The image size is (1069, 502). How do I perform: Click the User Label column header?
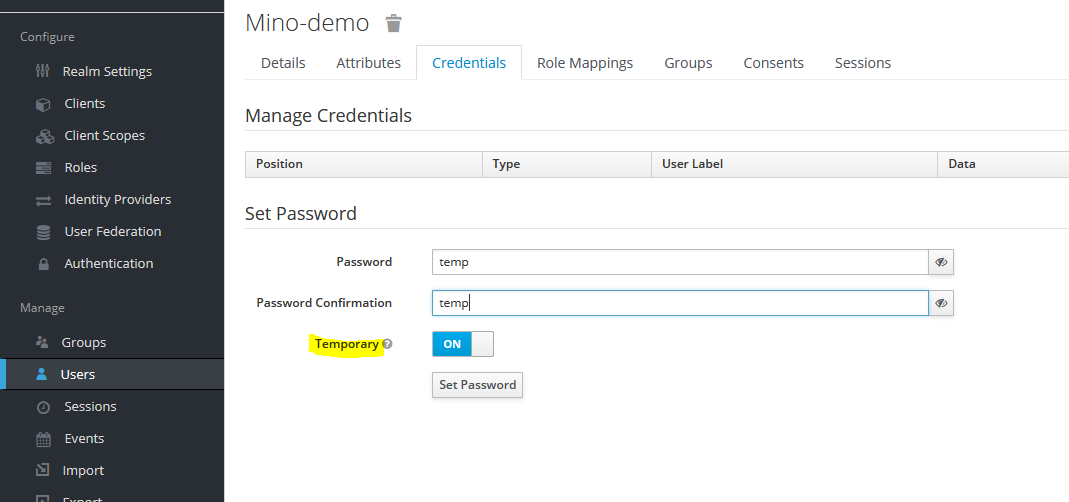click(x=794, y=164)
